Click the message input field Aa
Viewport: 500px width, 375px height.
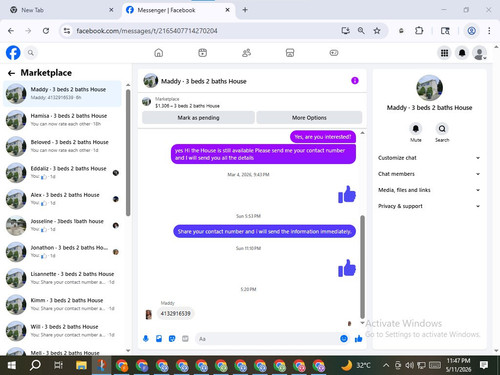coord(266,339)
